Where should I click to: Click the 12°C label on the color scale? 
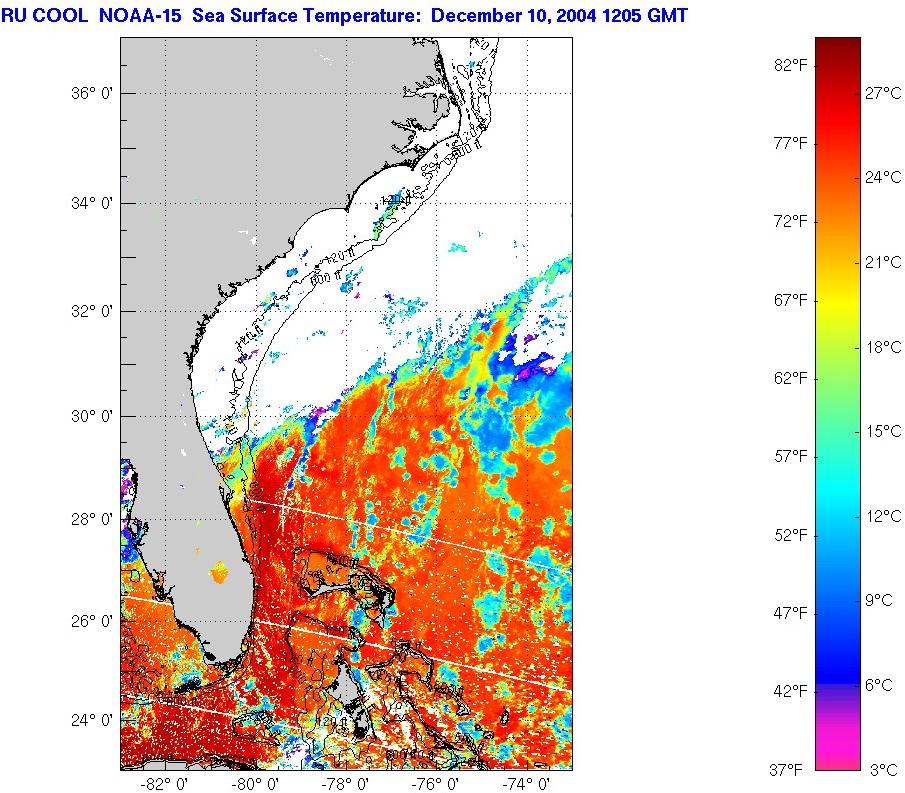[x=883, y=516]
